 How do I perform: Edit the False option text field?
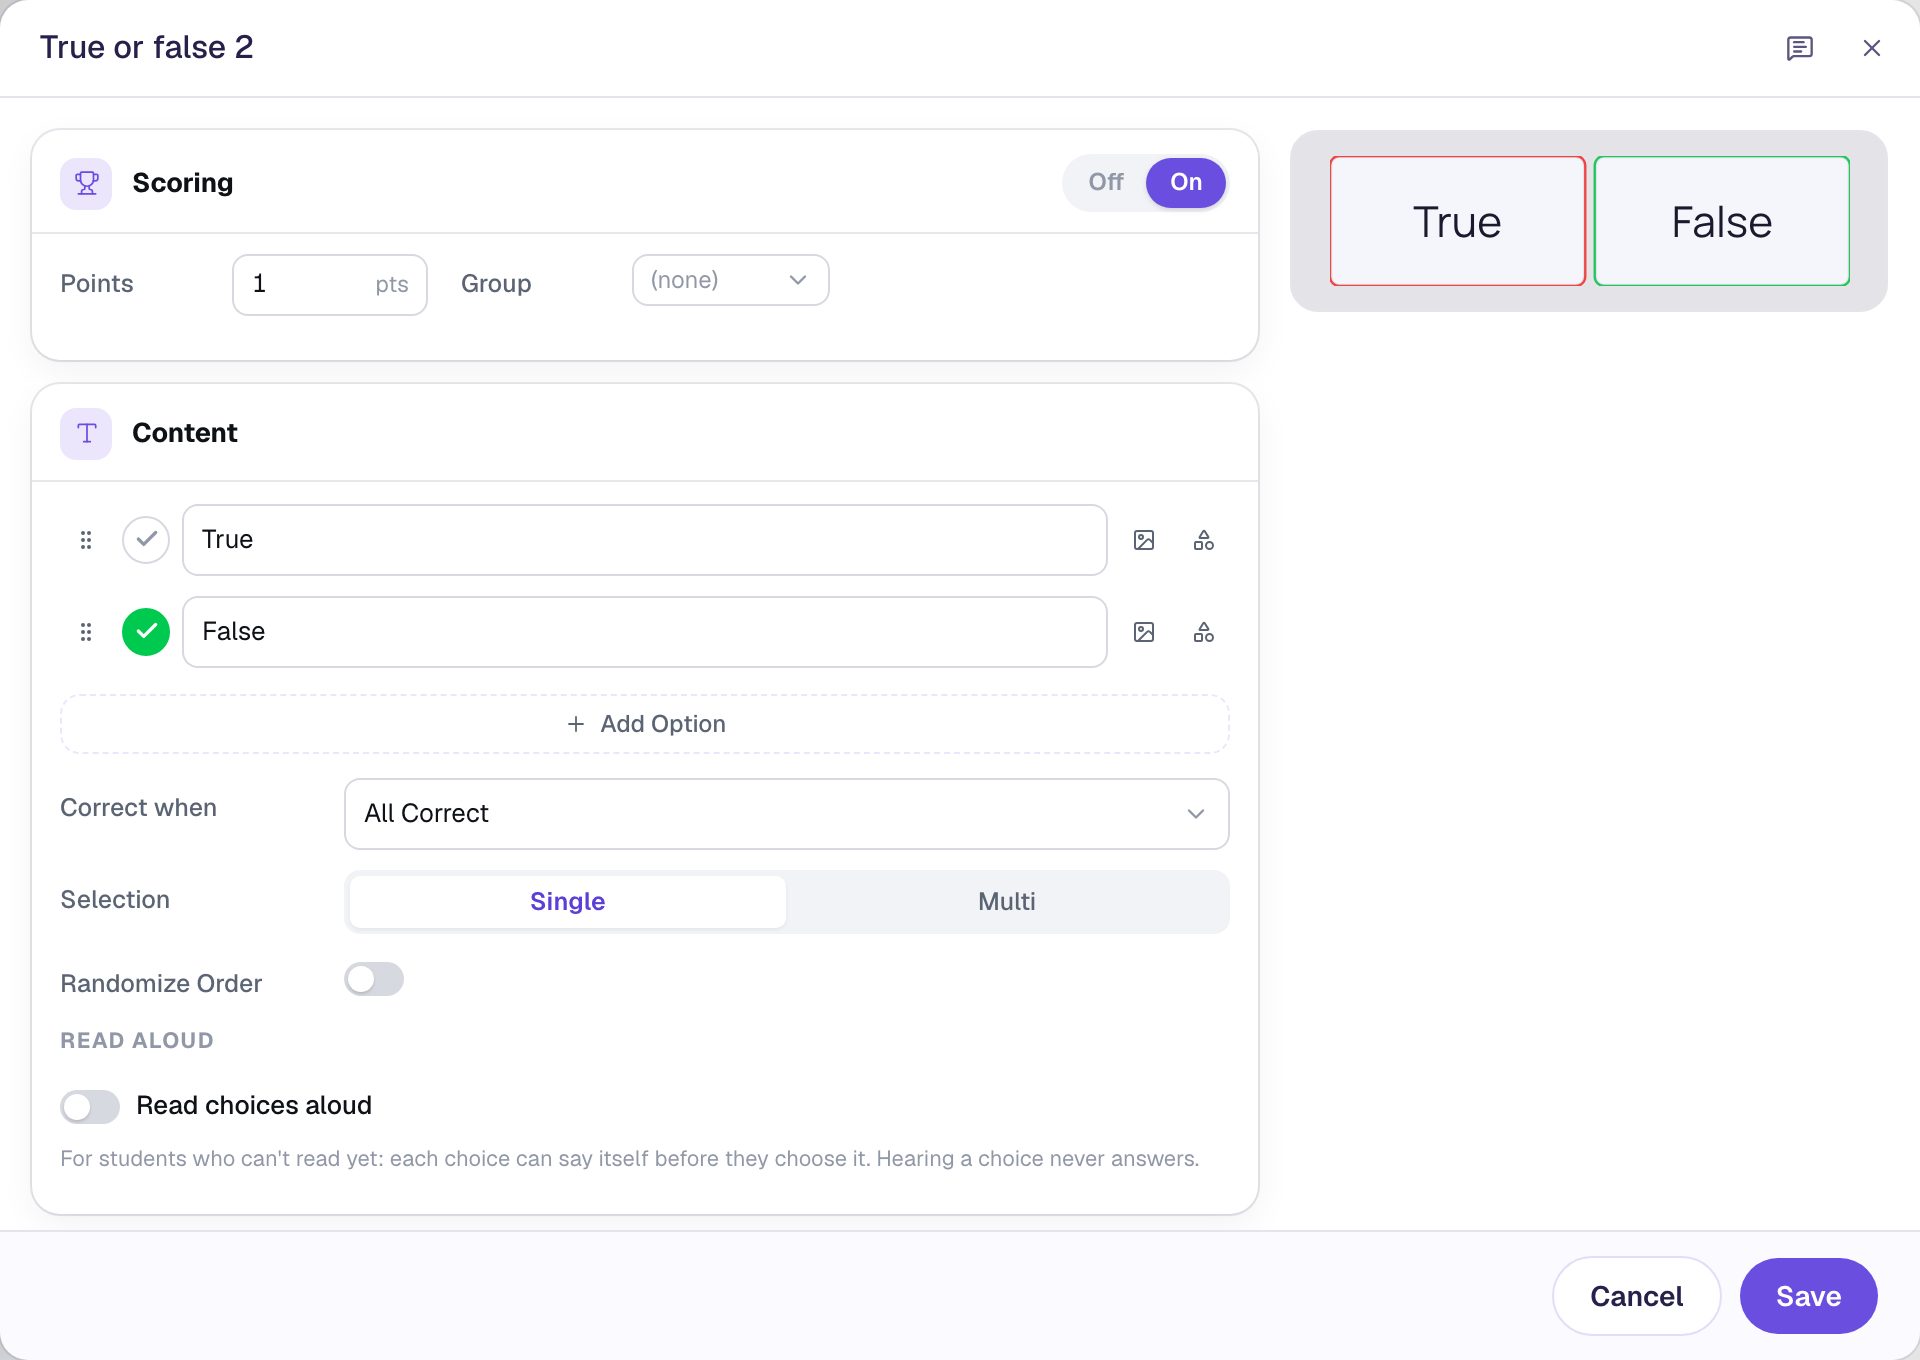point(645,632)
